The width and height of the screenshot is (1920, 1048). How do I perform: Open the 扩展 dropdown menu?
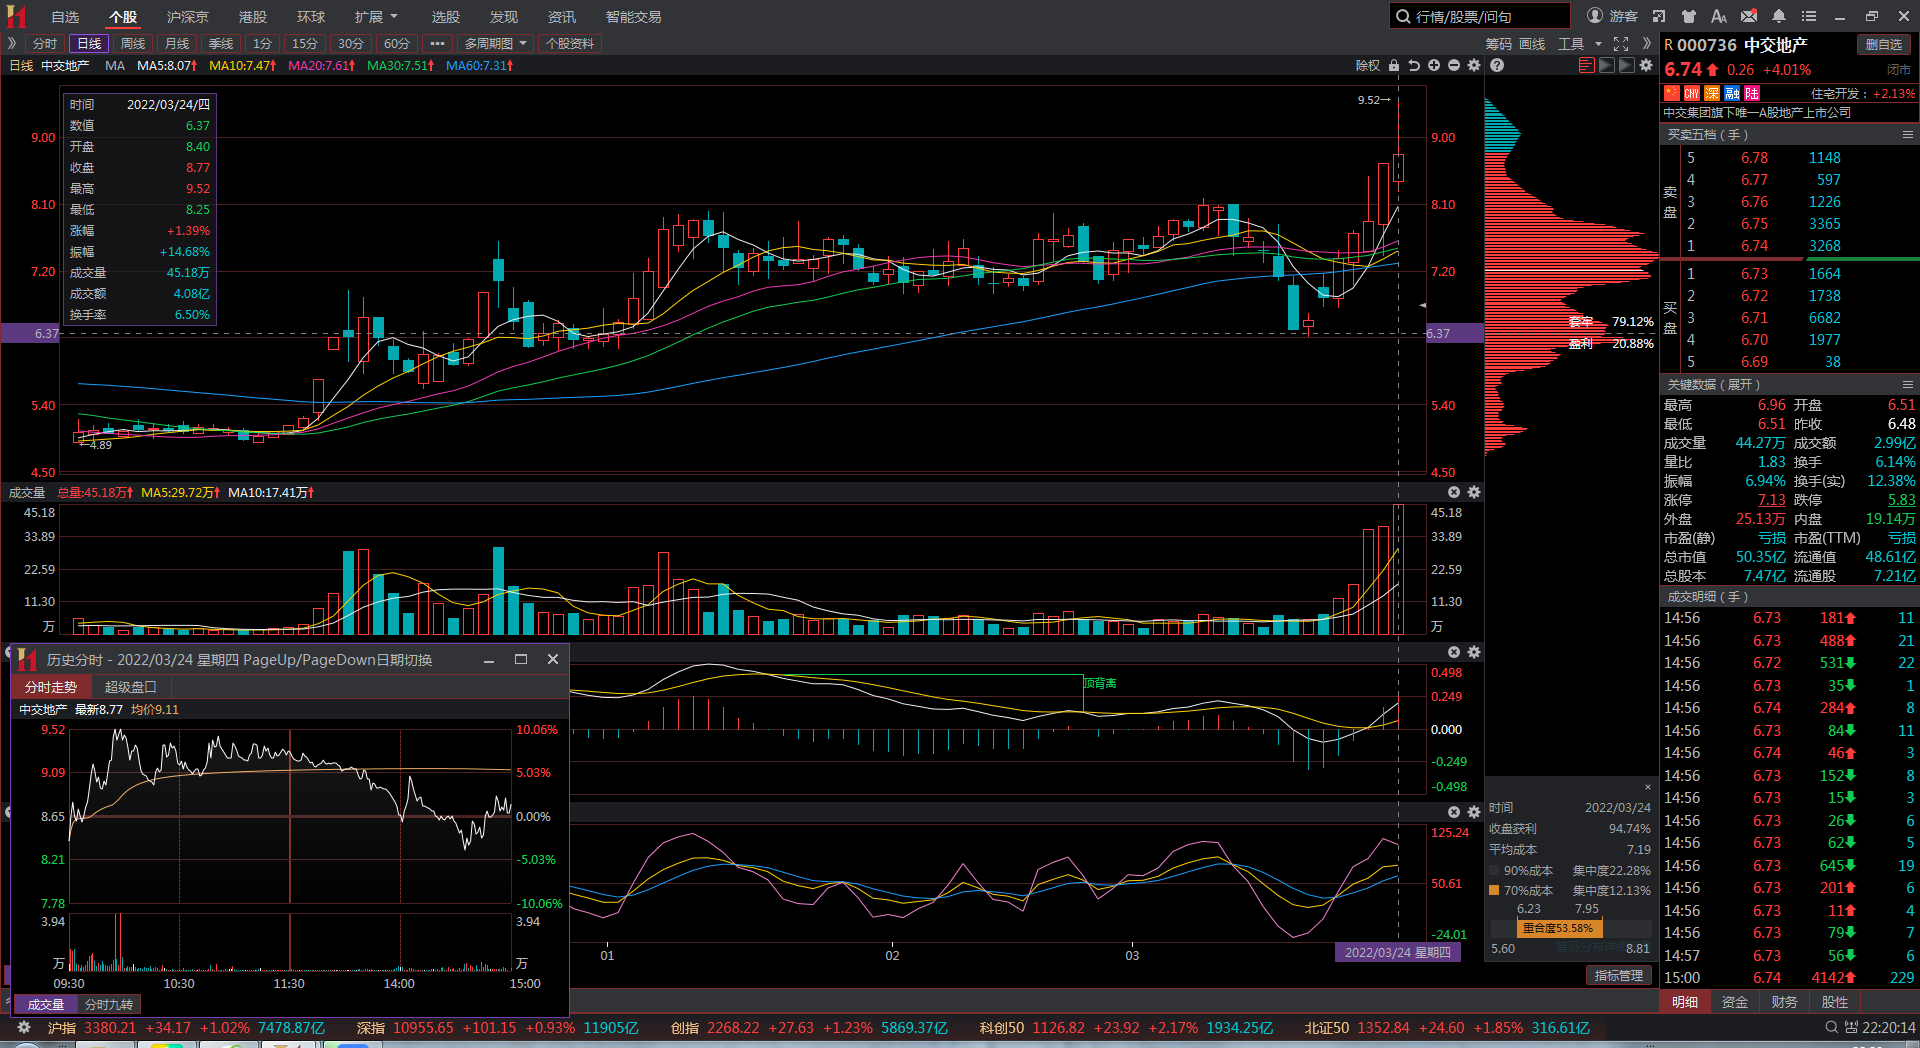pos(376,17)
